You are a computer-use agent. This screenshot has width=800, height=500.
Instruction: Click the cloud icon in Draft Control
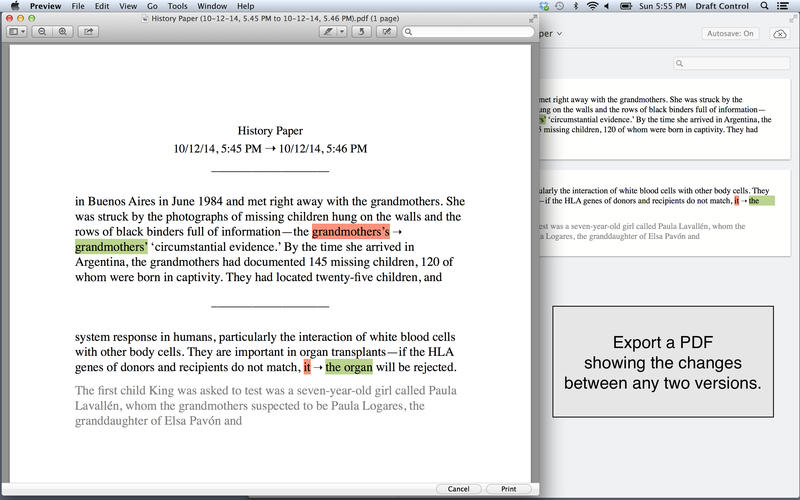point(780,34)
